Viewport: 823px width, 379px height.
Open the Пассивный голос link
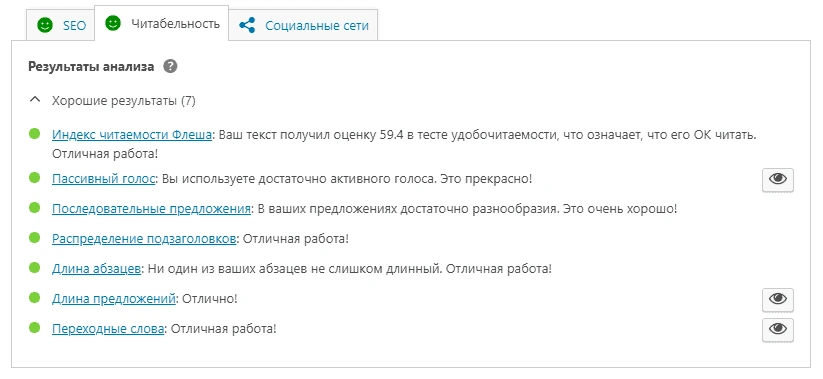pos(103,179)
